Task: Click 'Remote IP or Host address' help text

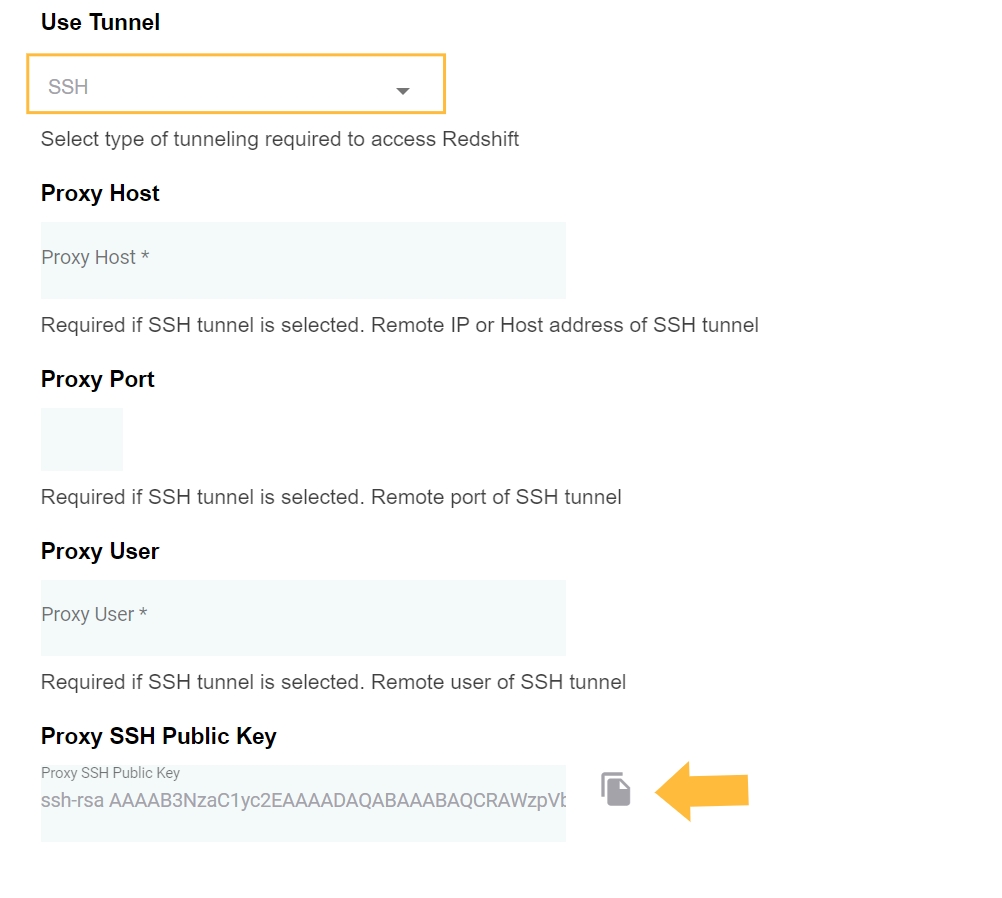Action: (x=565, y=325)
